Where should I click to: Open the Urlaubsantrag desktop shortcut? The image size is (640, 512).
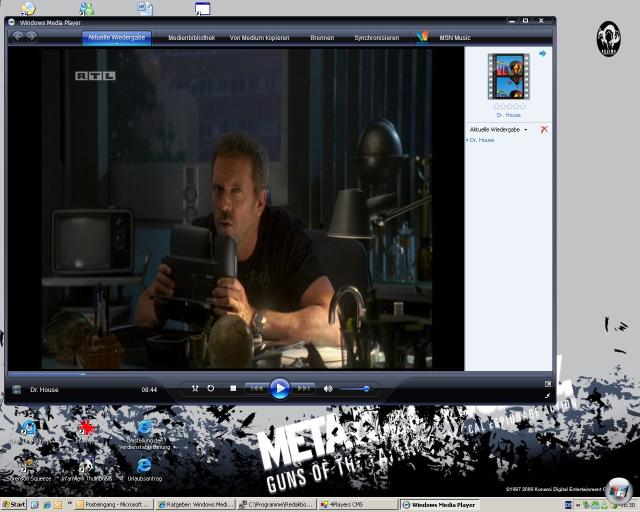144,470
